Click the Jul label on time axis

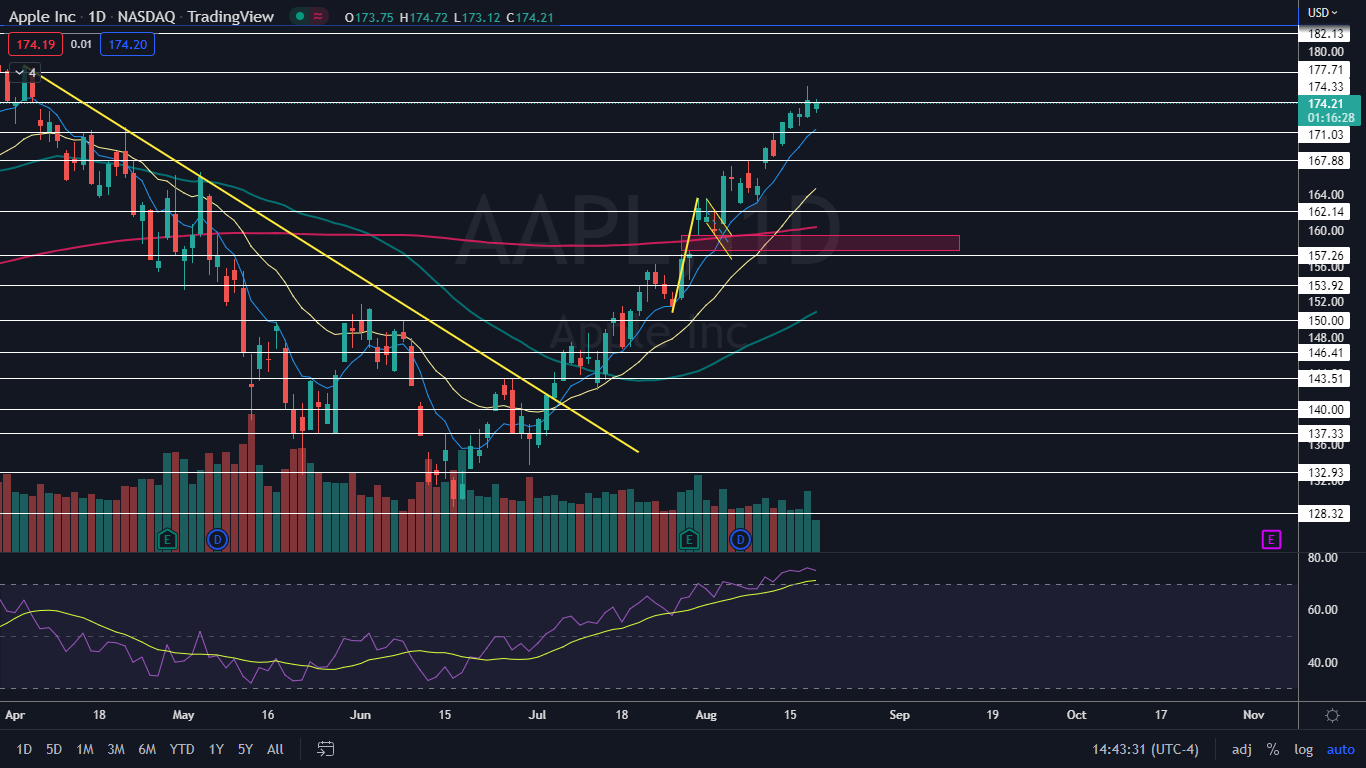point(537,715)
